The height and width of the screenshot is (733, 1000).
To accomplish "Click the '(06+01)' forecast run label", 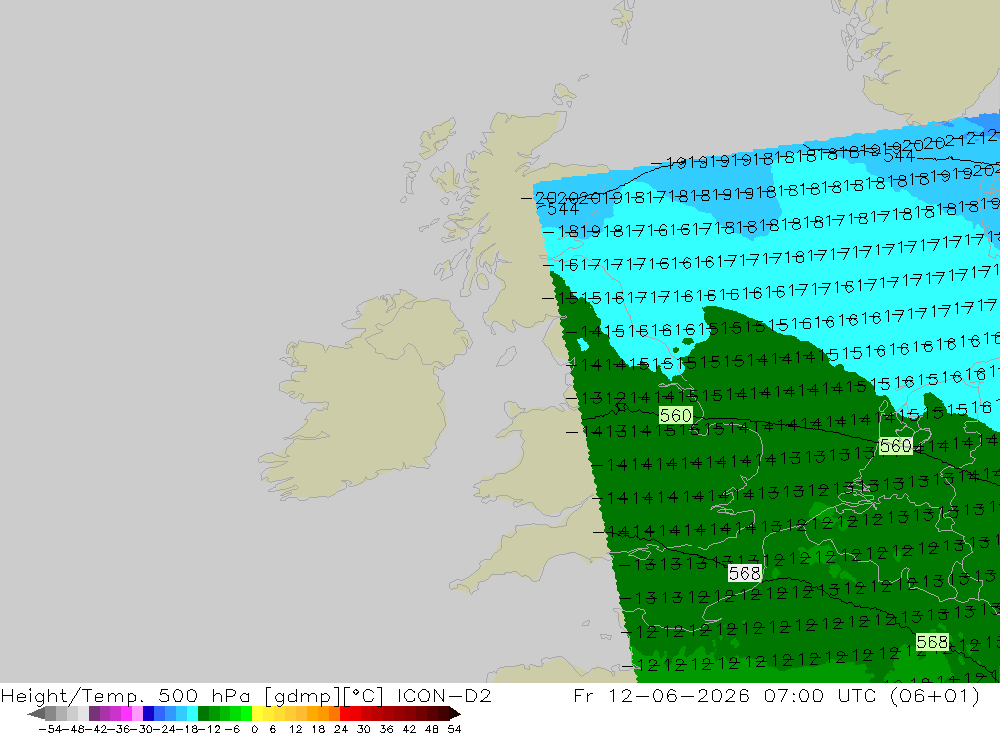I will 934,695.
